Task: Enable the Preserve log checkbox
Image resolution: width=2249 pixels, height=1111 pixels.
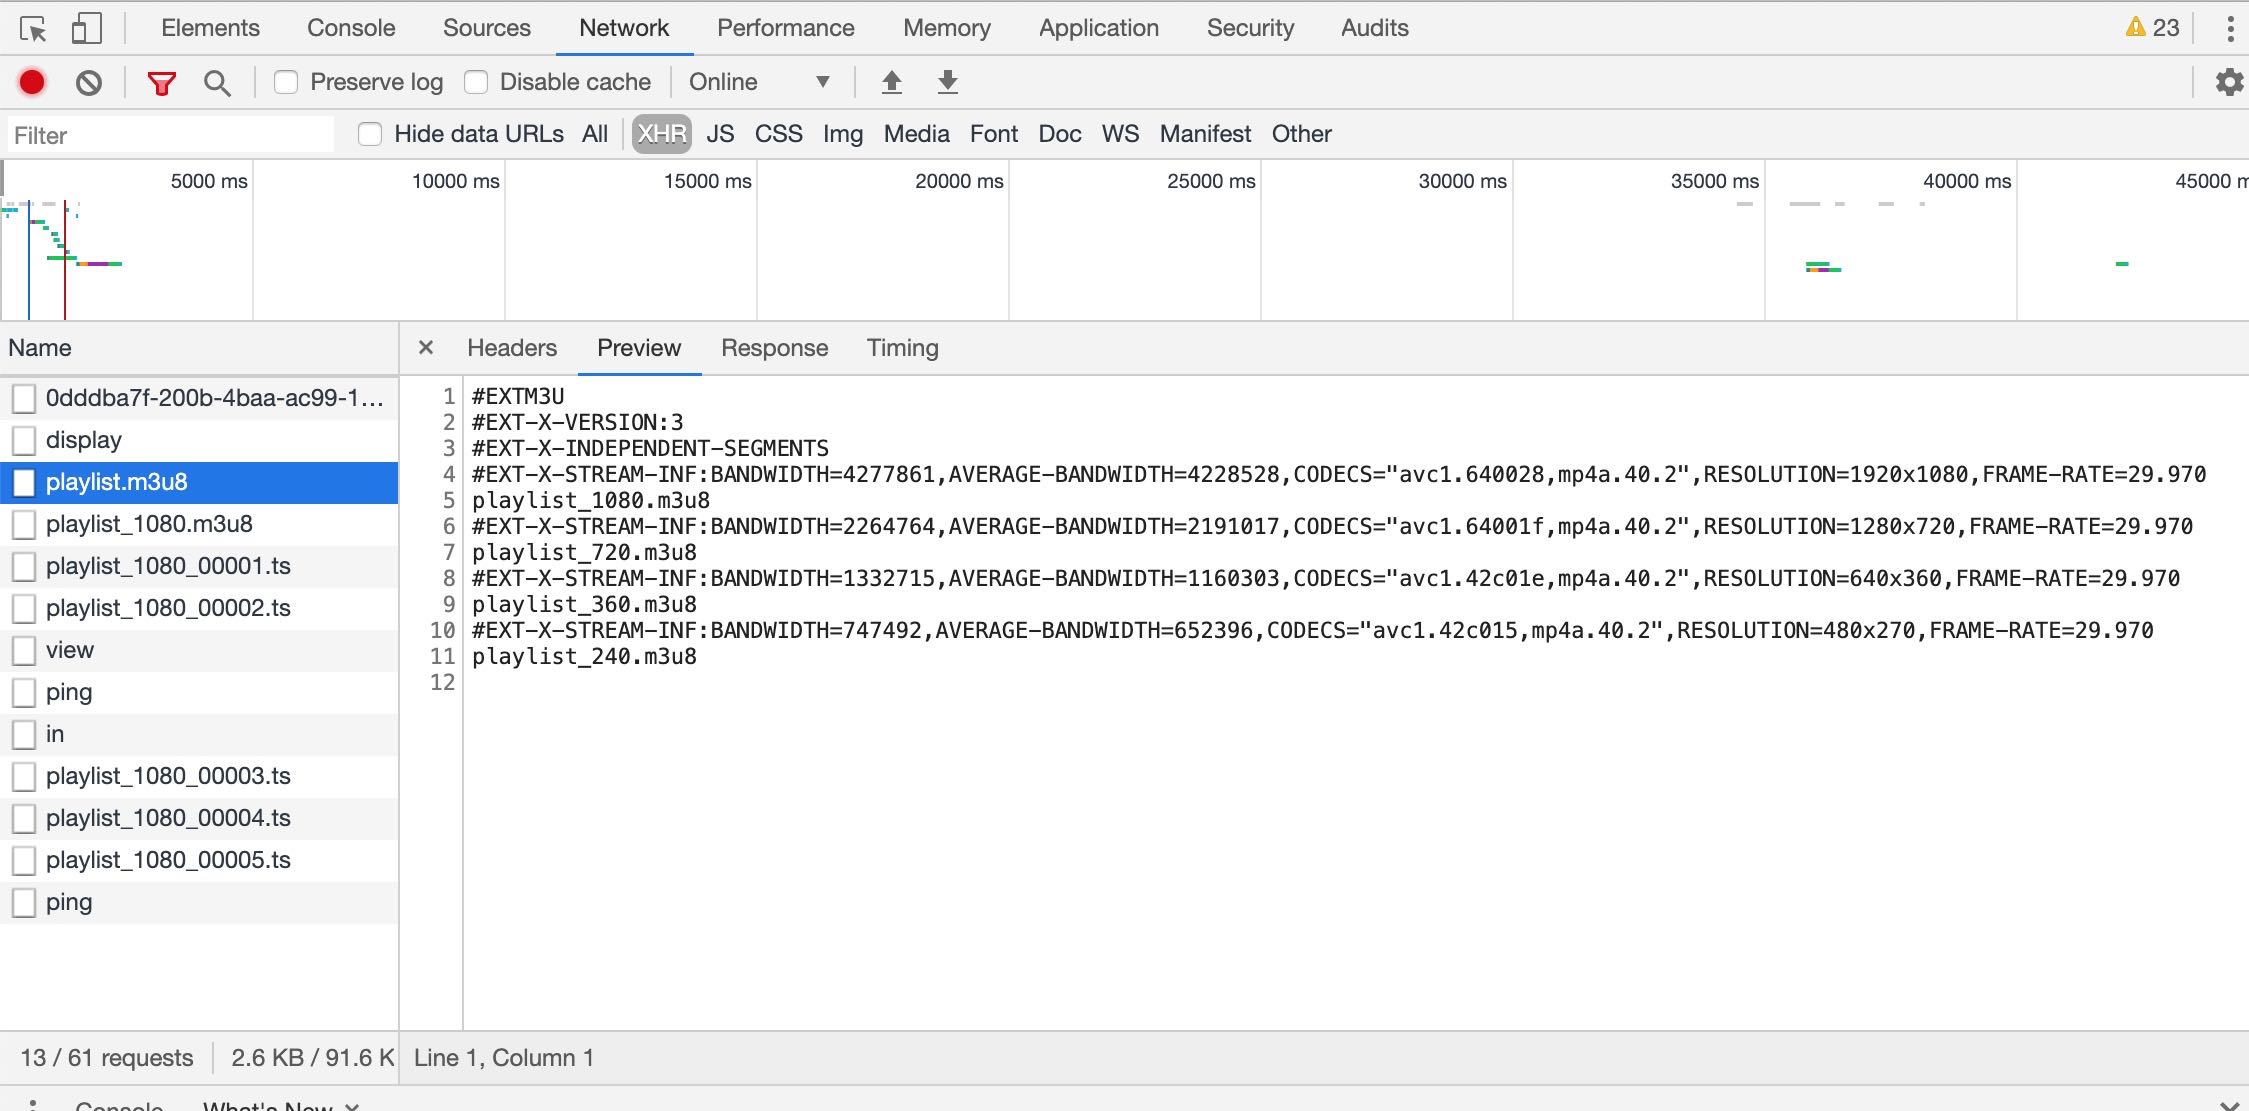Action: pos(287,82)
